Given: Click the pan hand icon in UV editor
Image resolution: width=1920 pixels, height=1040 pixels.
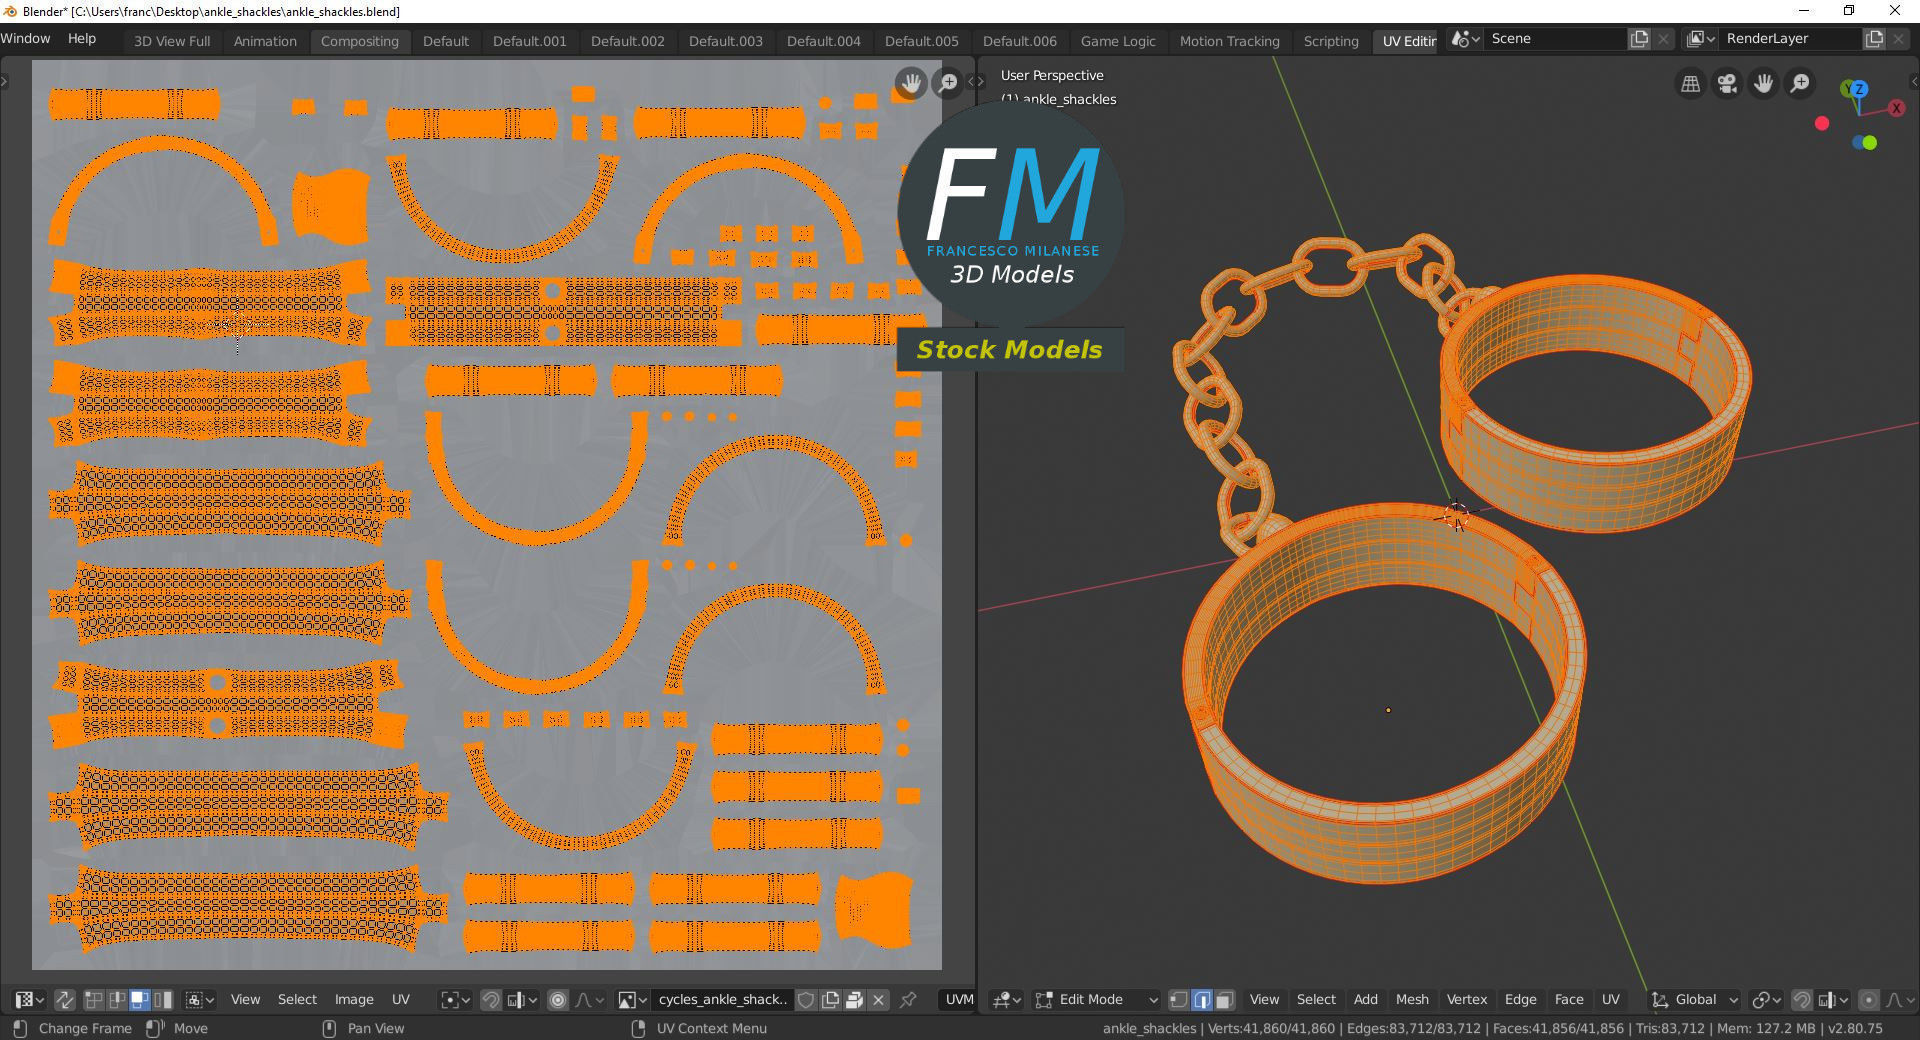Looking at the screenshot, I should [910, 83].
